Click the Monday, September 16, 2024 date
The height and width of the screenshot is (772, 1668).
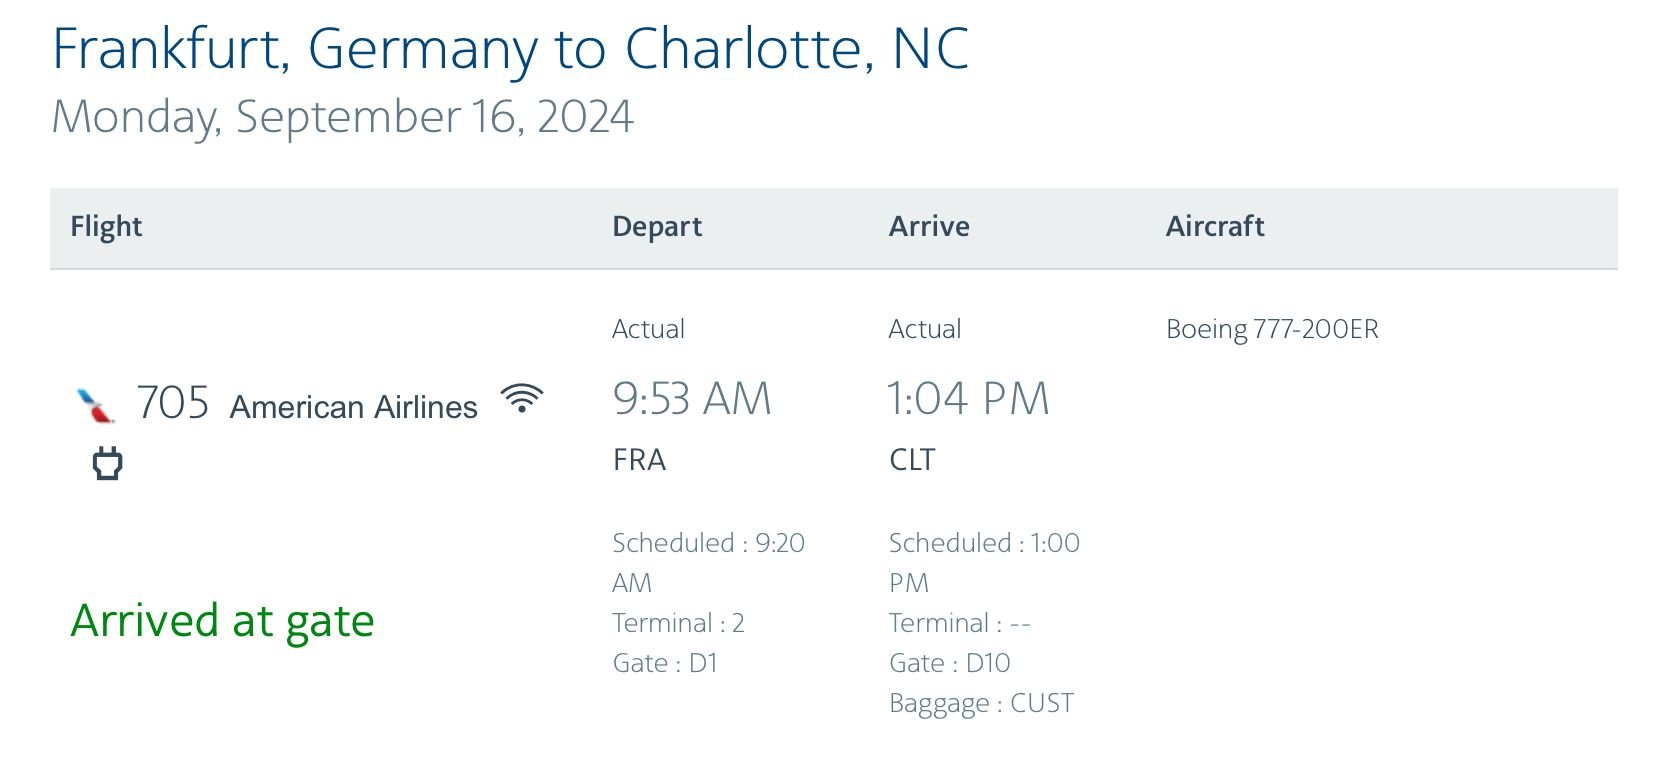[342, 117]
